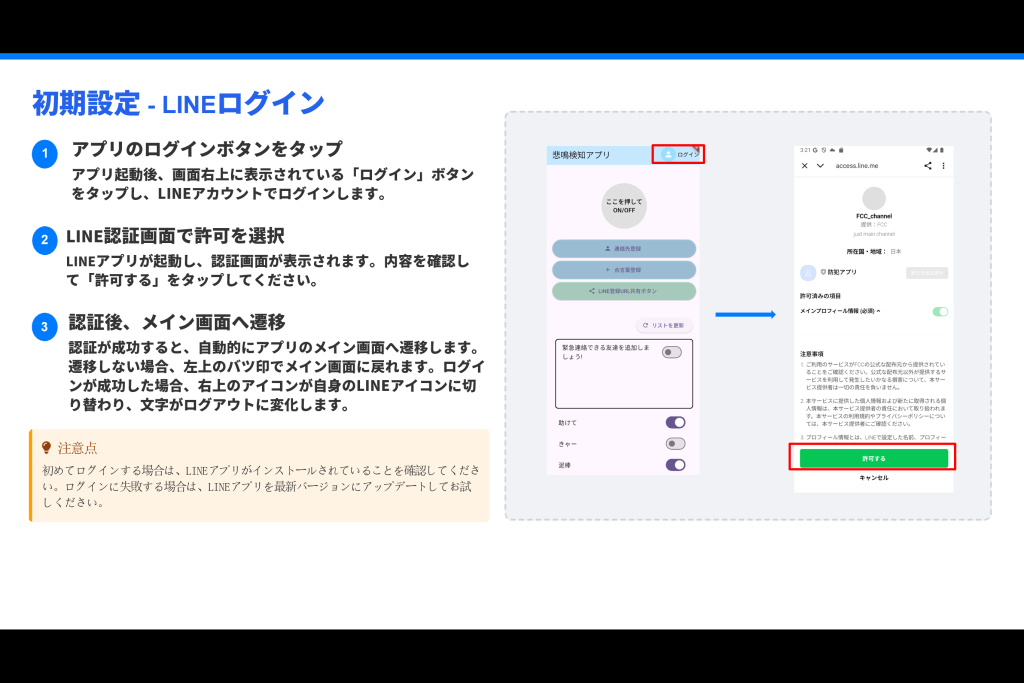Viewport: 1024px width, 683px height.
Task: Open the chevron dropdown beside the X icon
Action: coord(820,166)
